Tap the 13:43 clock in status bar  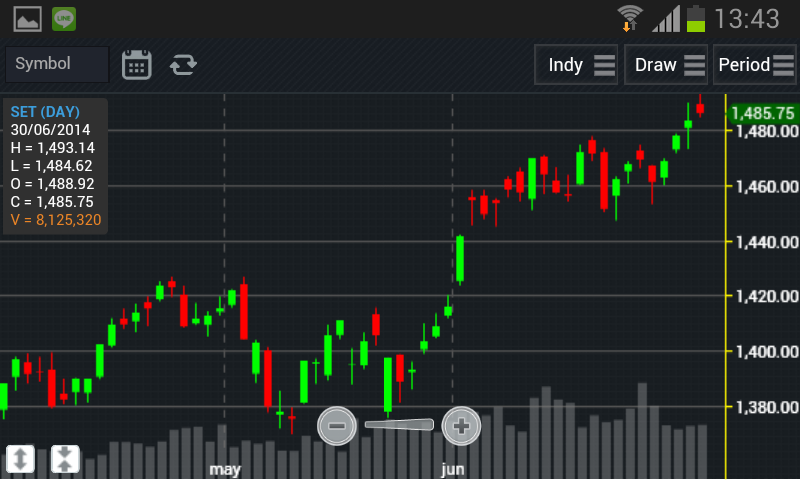pos(747,19)
